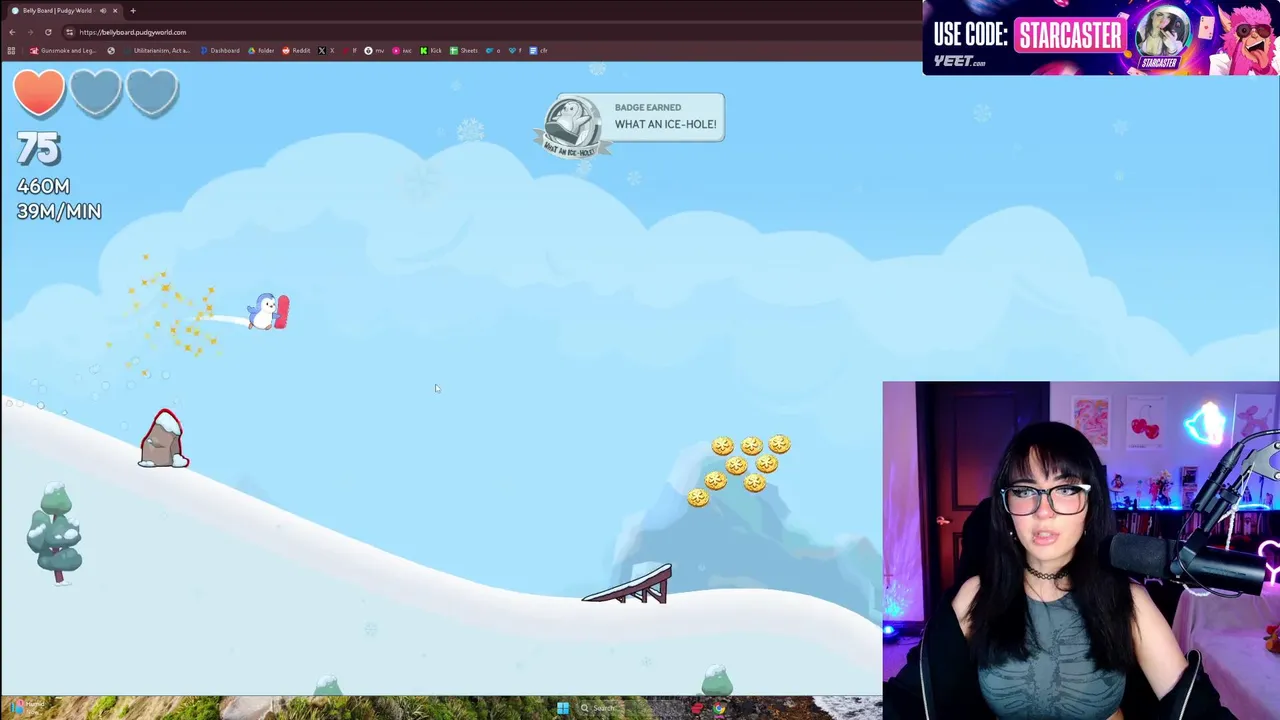Open the iwc bookmark
Image resolution: width=1280 pixels, height=720 pixels.
[x=402, y=50]
